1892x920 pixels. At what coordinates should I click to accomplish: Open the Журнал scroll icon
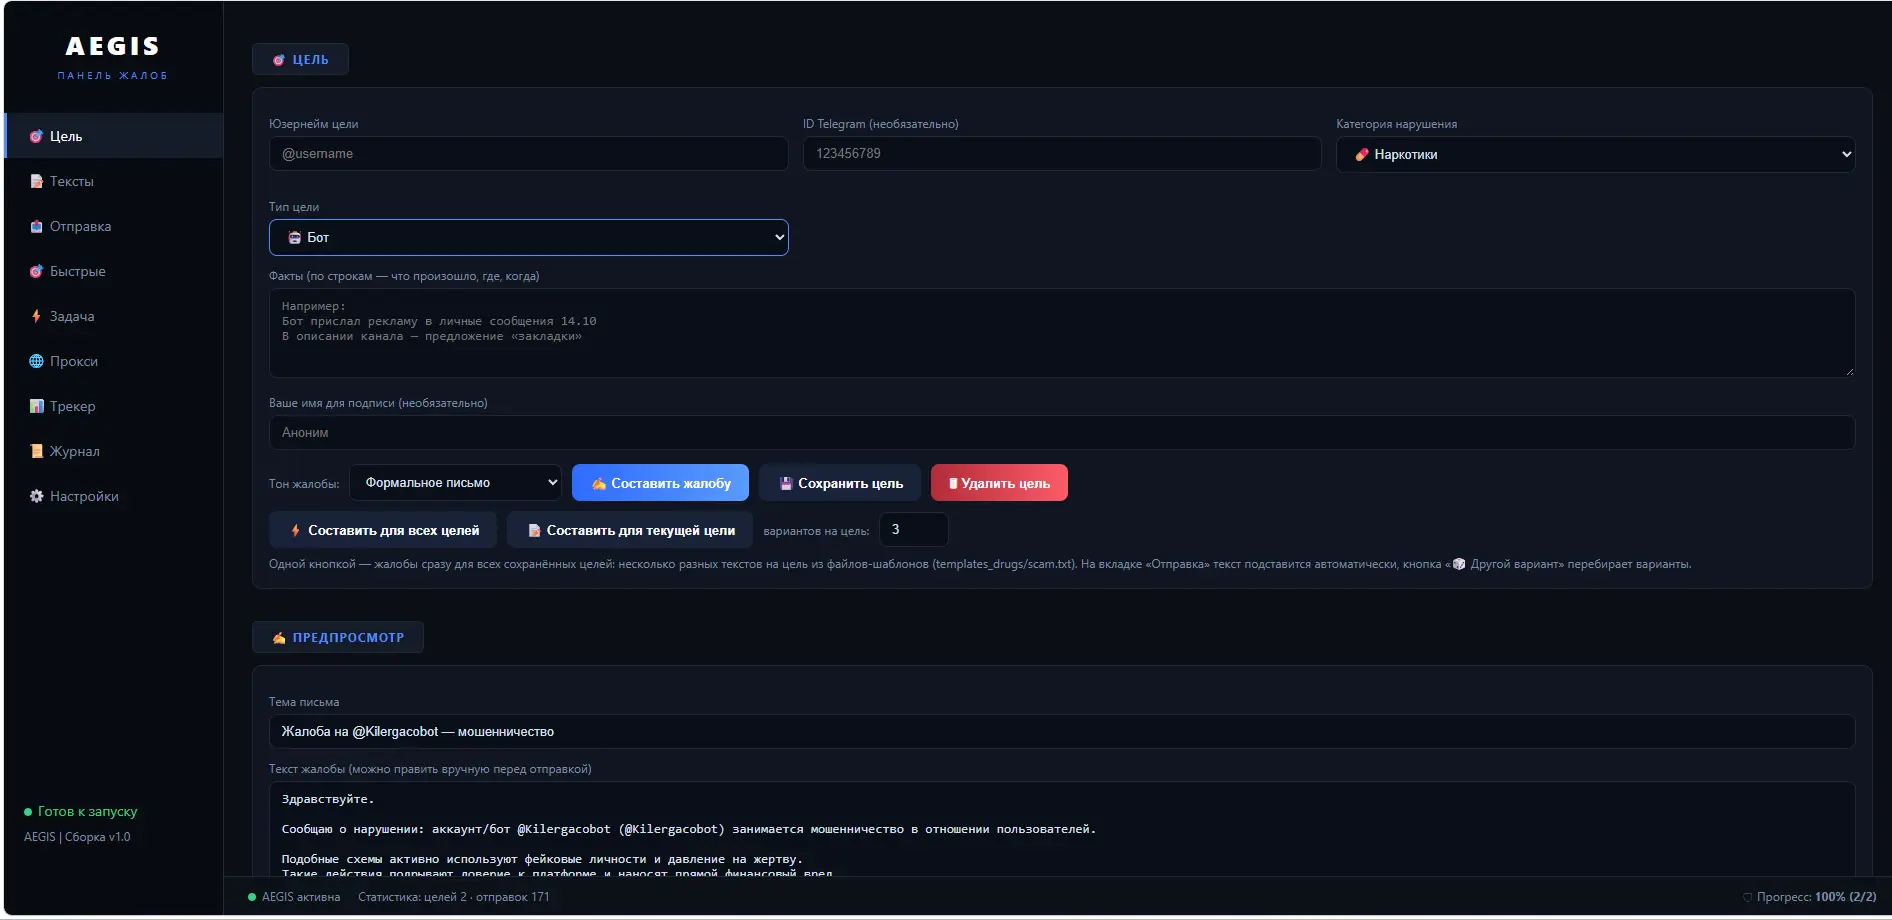tap(36, 451)
